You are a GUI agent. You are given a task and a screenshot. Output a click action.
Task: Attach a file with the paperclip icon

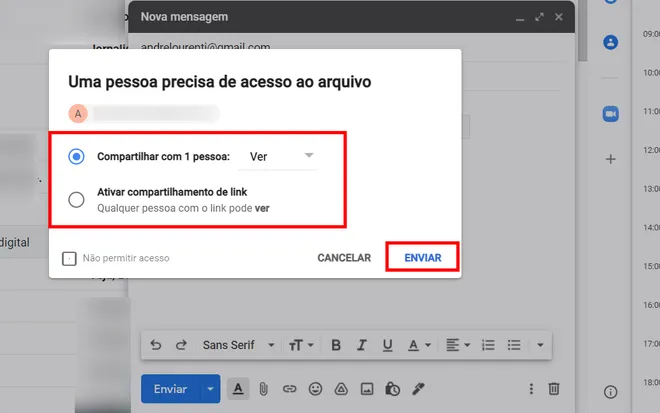263,389
